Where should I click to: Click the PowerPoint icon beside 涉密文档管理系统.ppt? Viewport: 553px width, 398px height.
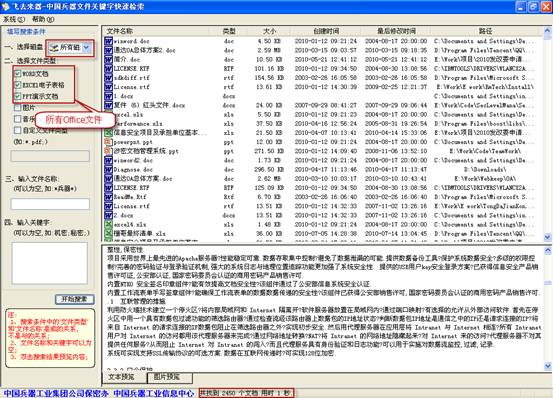click(108, 151)
